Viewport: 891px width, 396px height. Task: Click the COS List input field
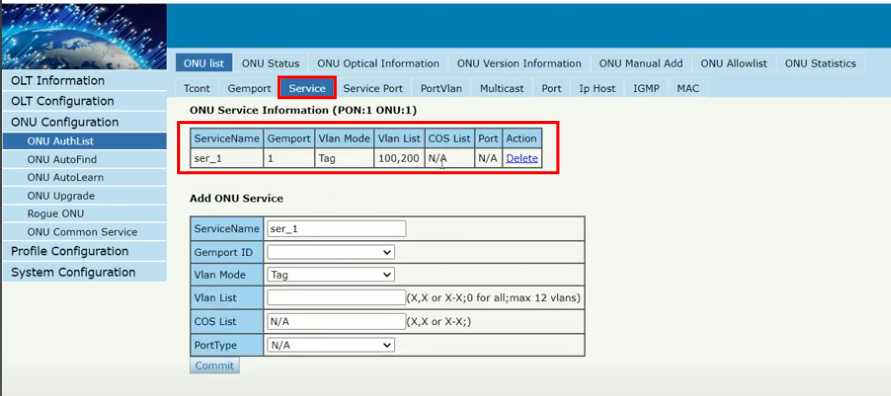(336, 322)
